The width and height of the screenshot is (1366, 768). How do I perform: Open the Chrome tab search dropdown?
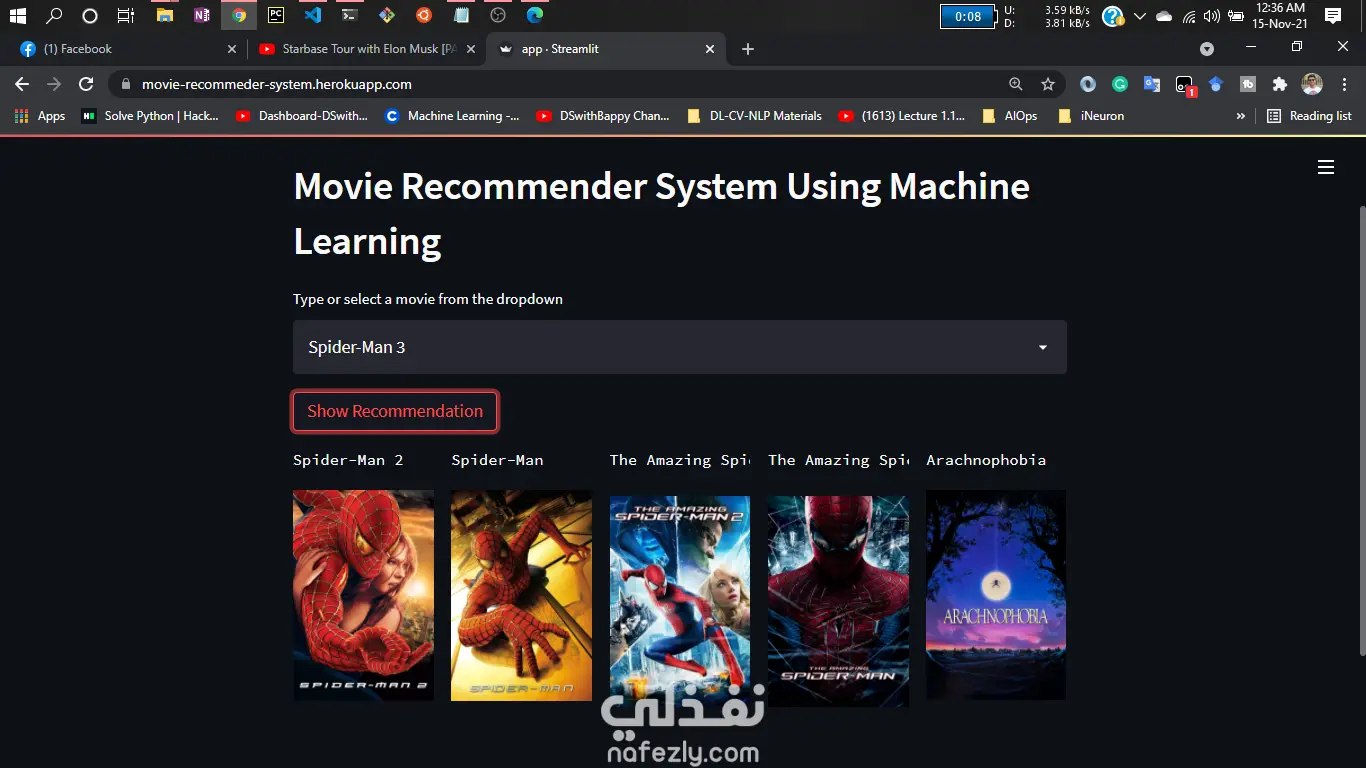[1207, 49]
